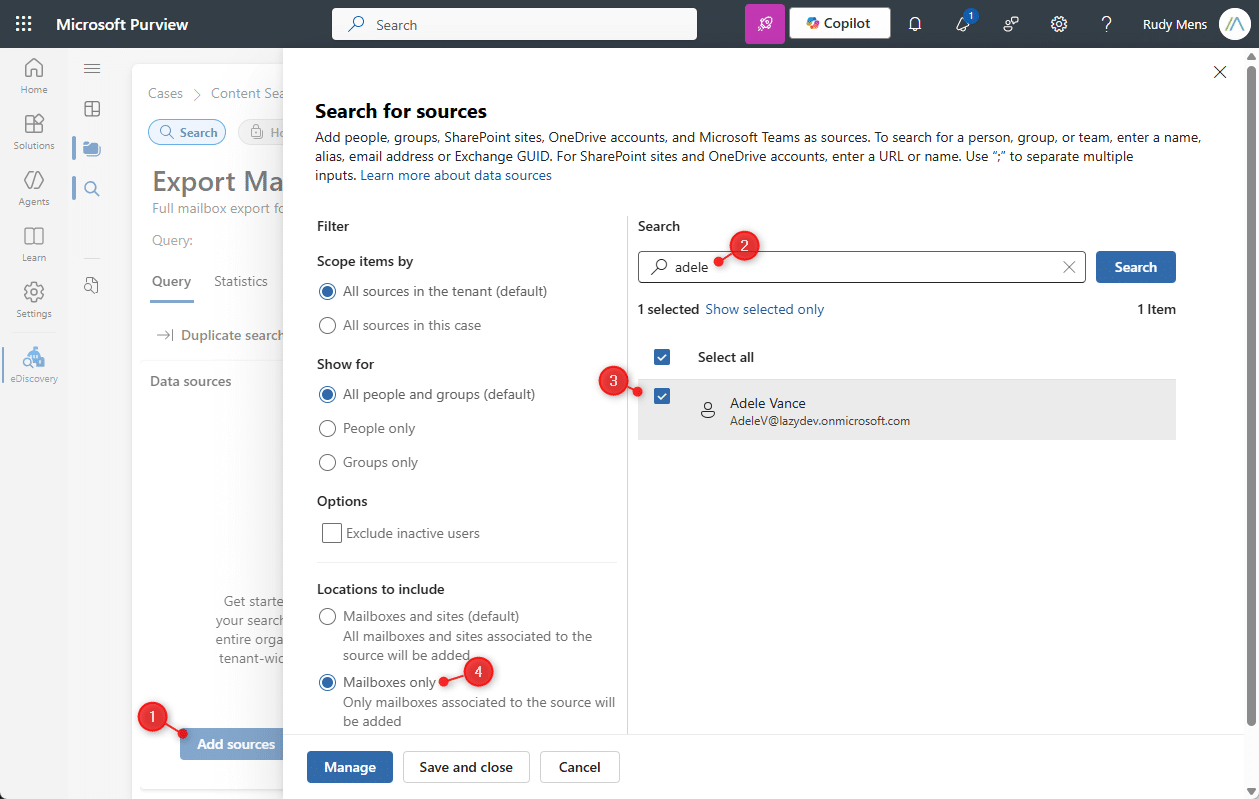The height and width of the screenshot is (799, 1259).
Task: Check Exclude inactive users
Action: pos(332,533)
